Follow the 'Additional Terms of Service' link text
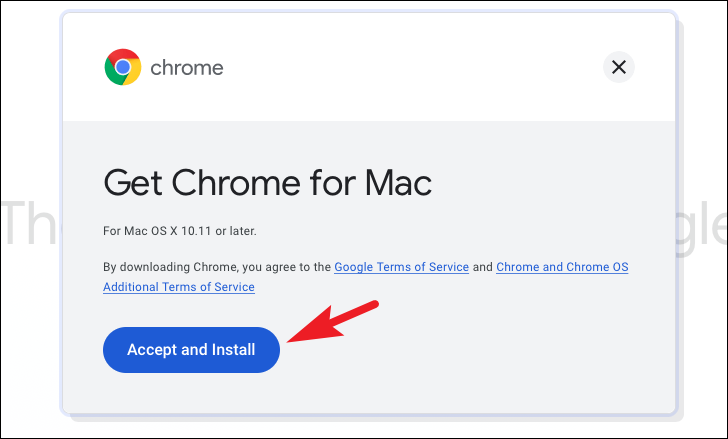The height and width of the screenshot is (439, 728). tap(179, 287)
